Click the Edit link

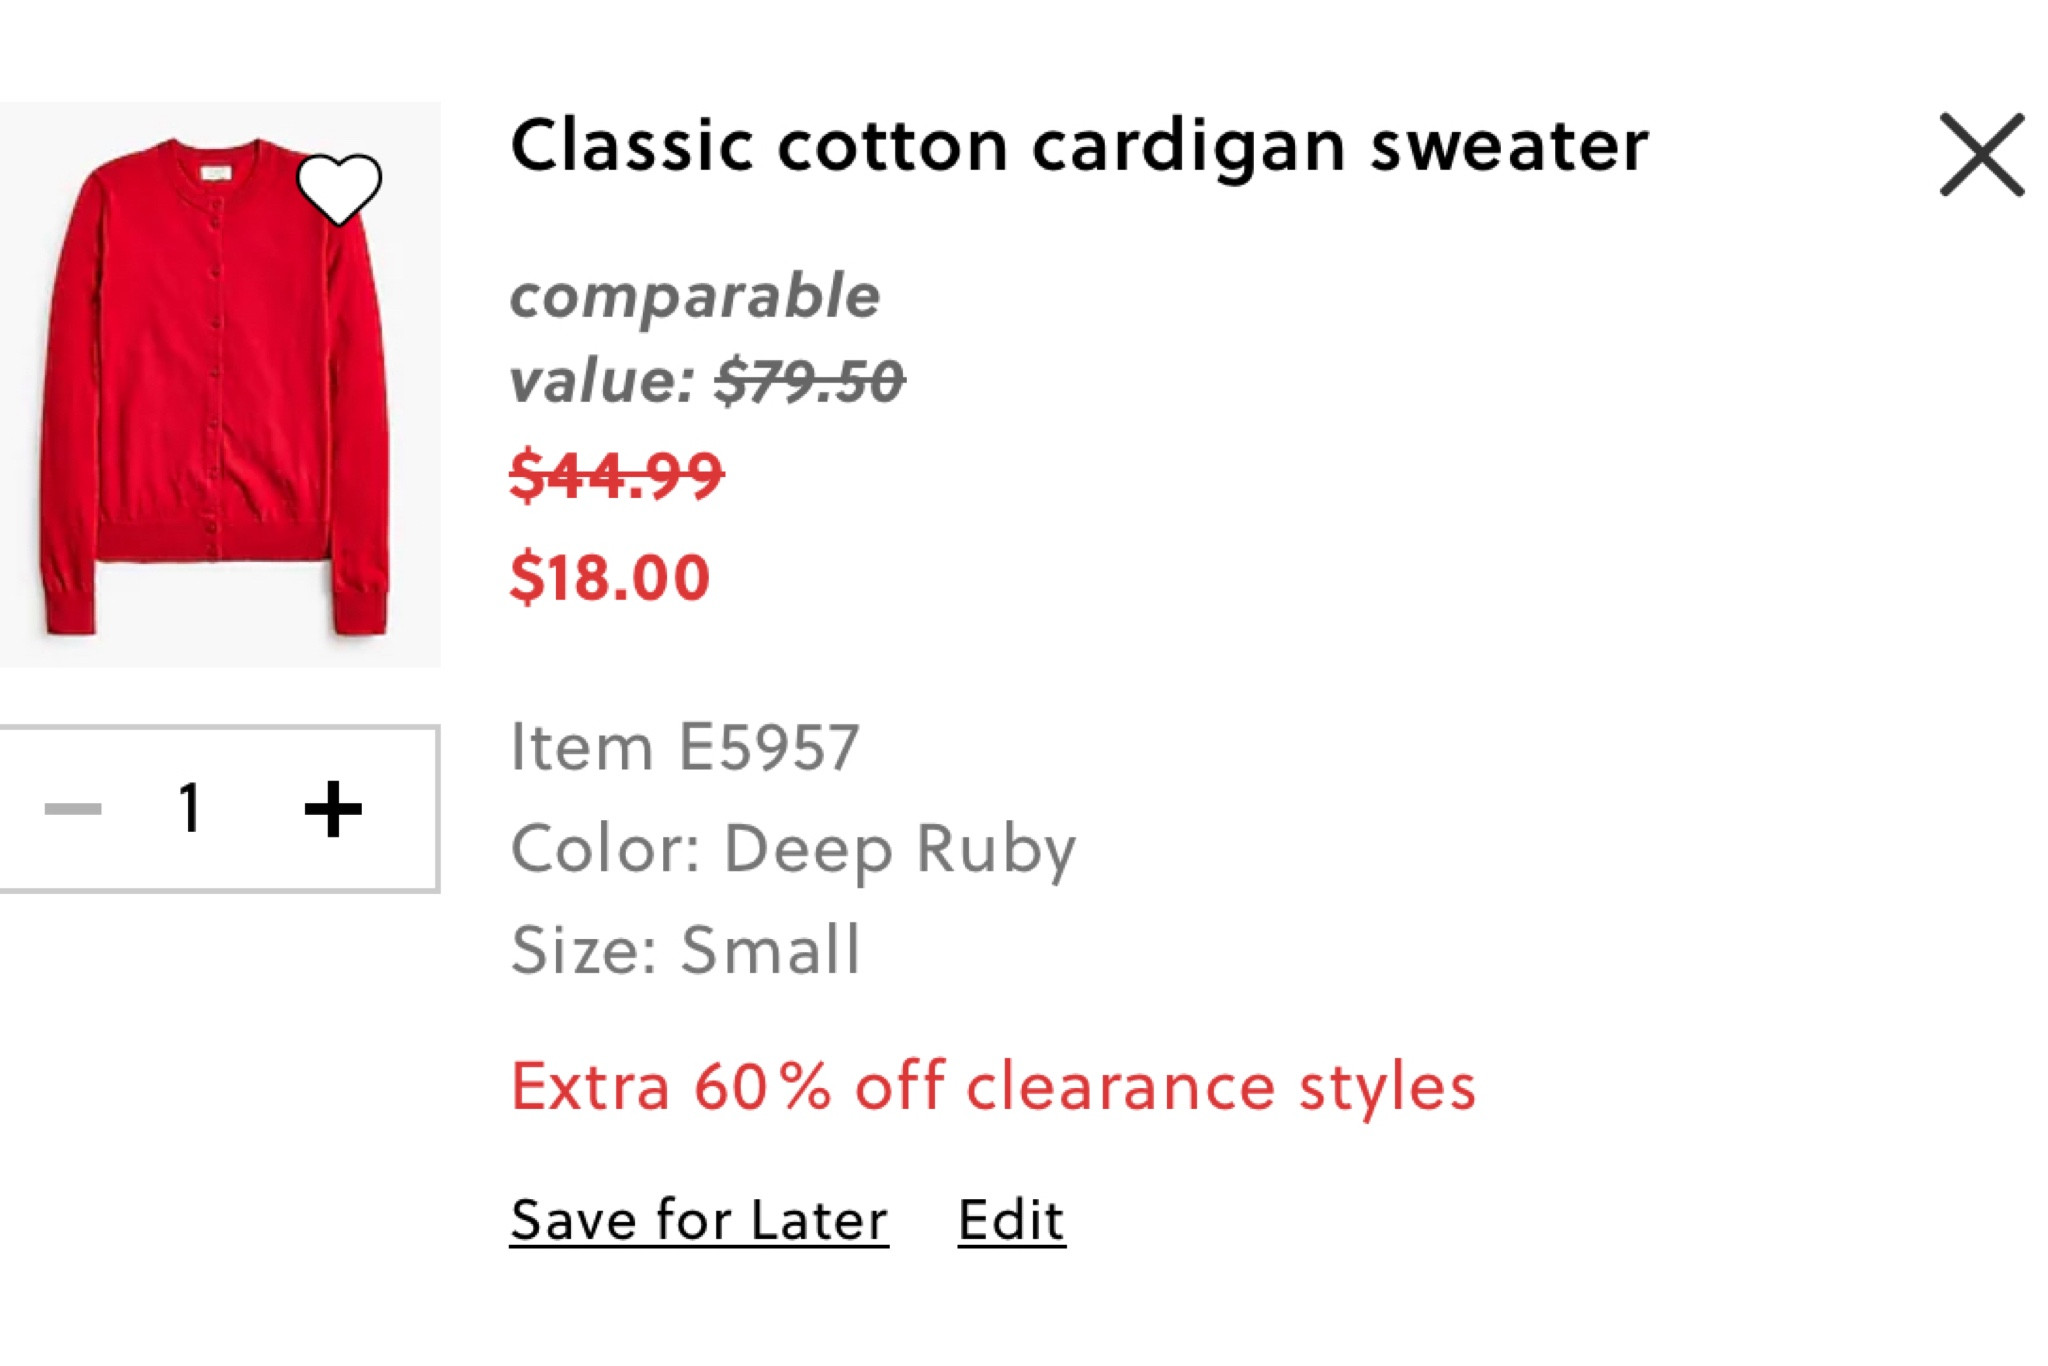click(1010, 1216)
